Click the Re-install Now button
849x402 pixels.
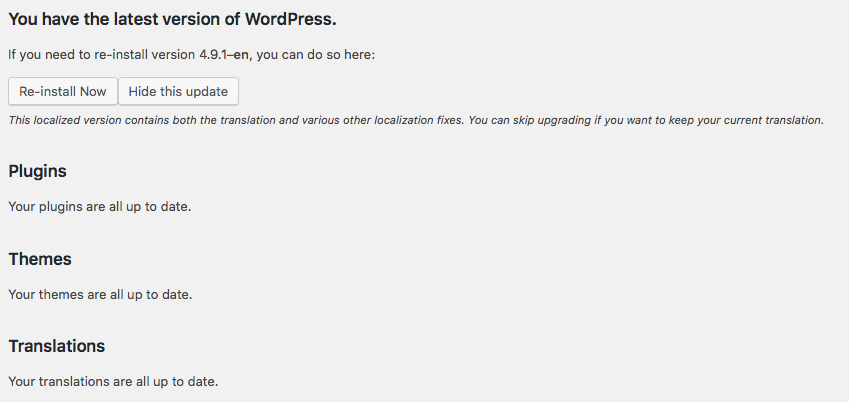point(63,91)
